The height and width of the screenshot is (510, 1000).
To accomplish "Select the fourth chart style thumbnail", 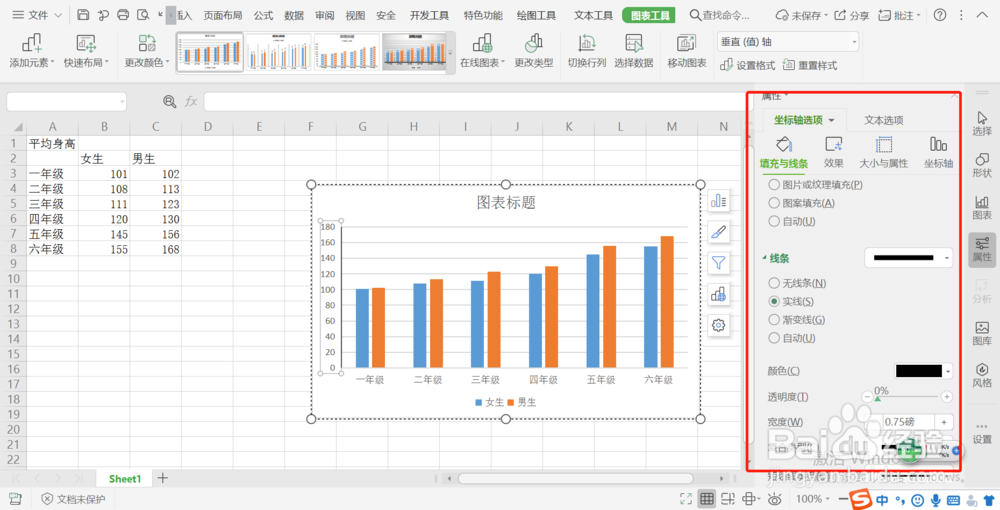I will (x=413, y=52).
